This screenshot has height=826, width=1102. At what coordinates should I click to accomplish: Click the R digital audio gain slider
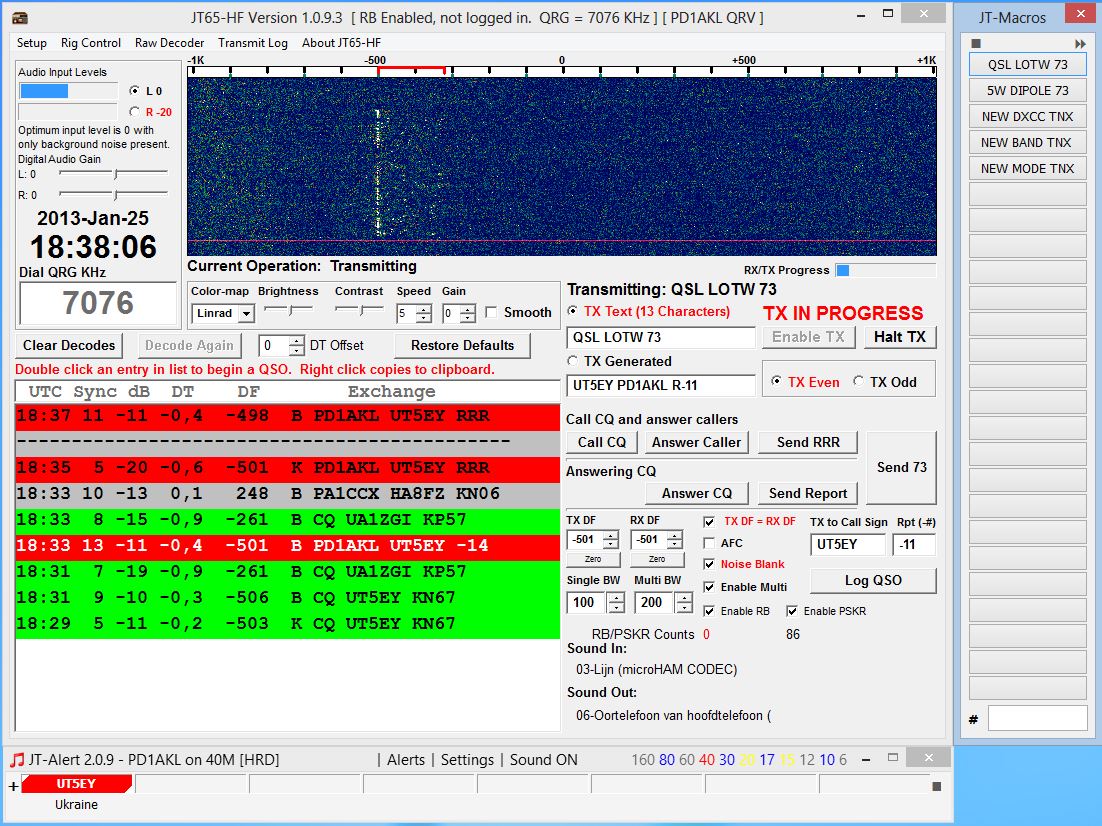coord(113,193)
